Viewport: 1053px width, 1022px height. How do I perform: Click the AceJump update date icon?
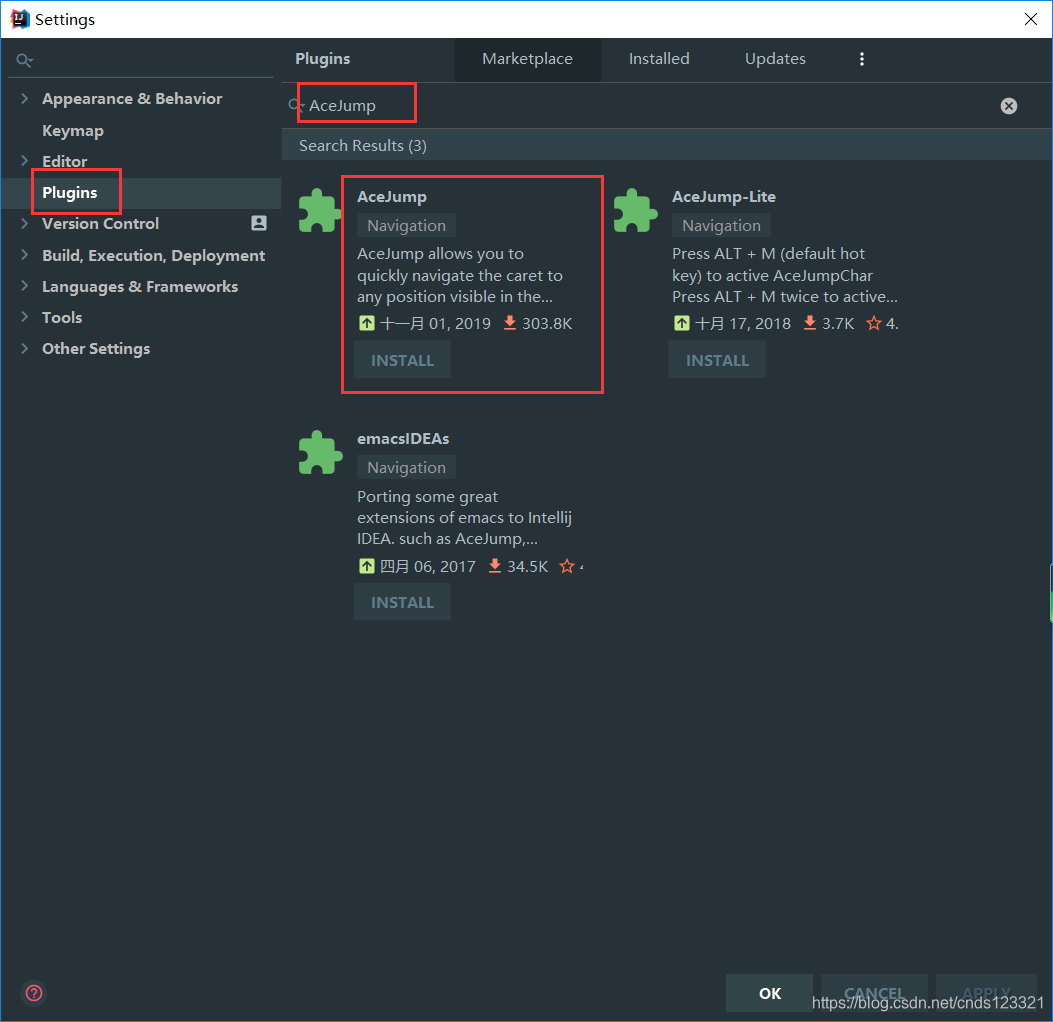point(367,323)
